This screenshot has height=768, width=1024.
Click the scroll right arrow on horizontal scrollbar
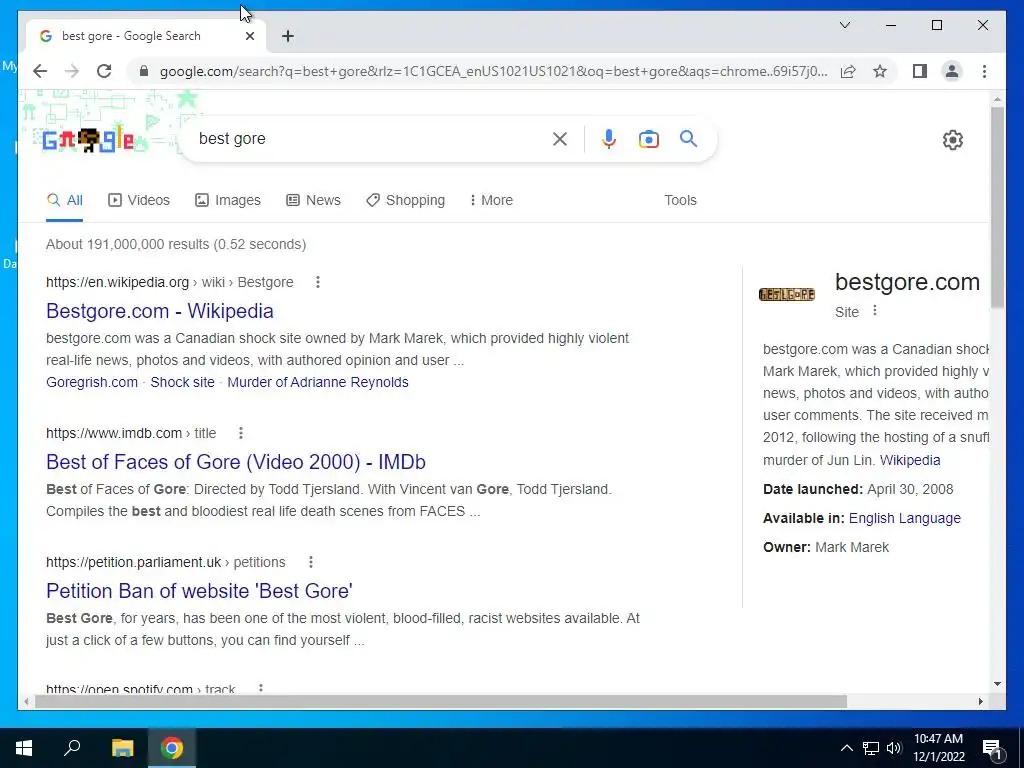point(980,701)
